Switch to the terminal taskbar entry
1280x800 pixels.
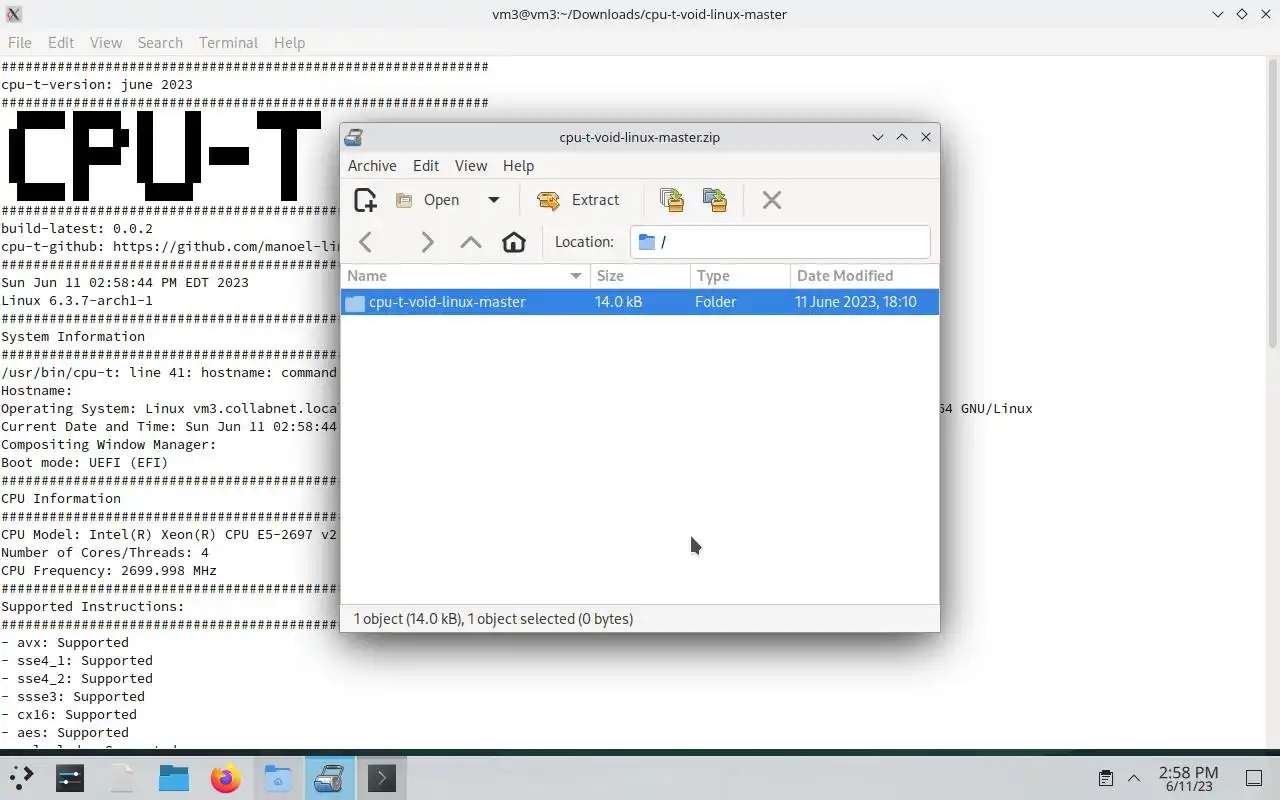[382, 778]
